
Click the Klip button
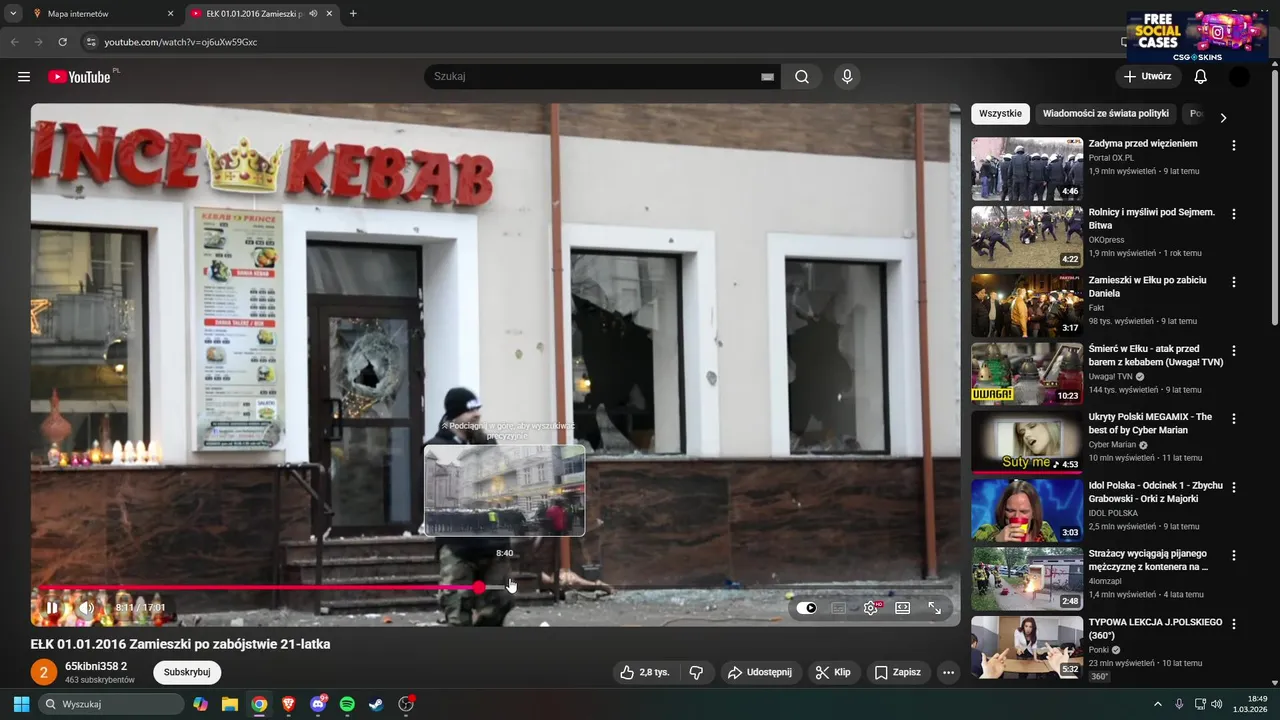point(832,672)
